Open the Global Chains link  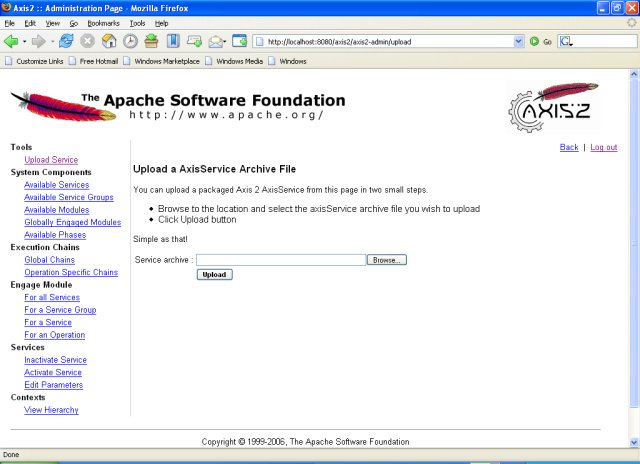coord(49,260)
